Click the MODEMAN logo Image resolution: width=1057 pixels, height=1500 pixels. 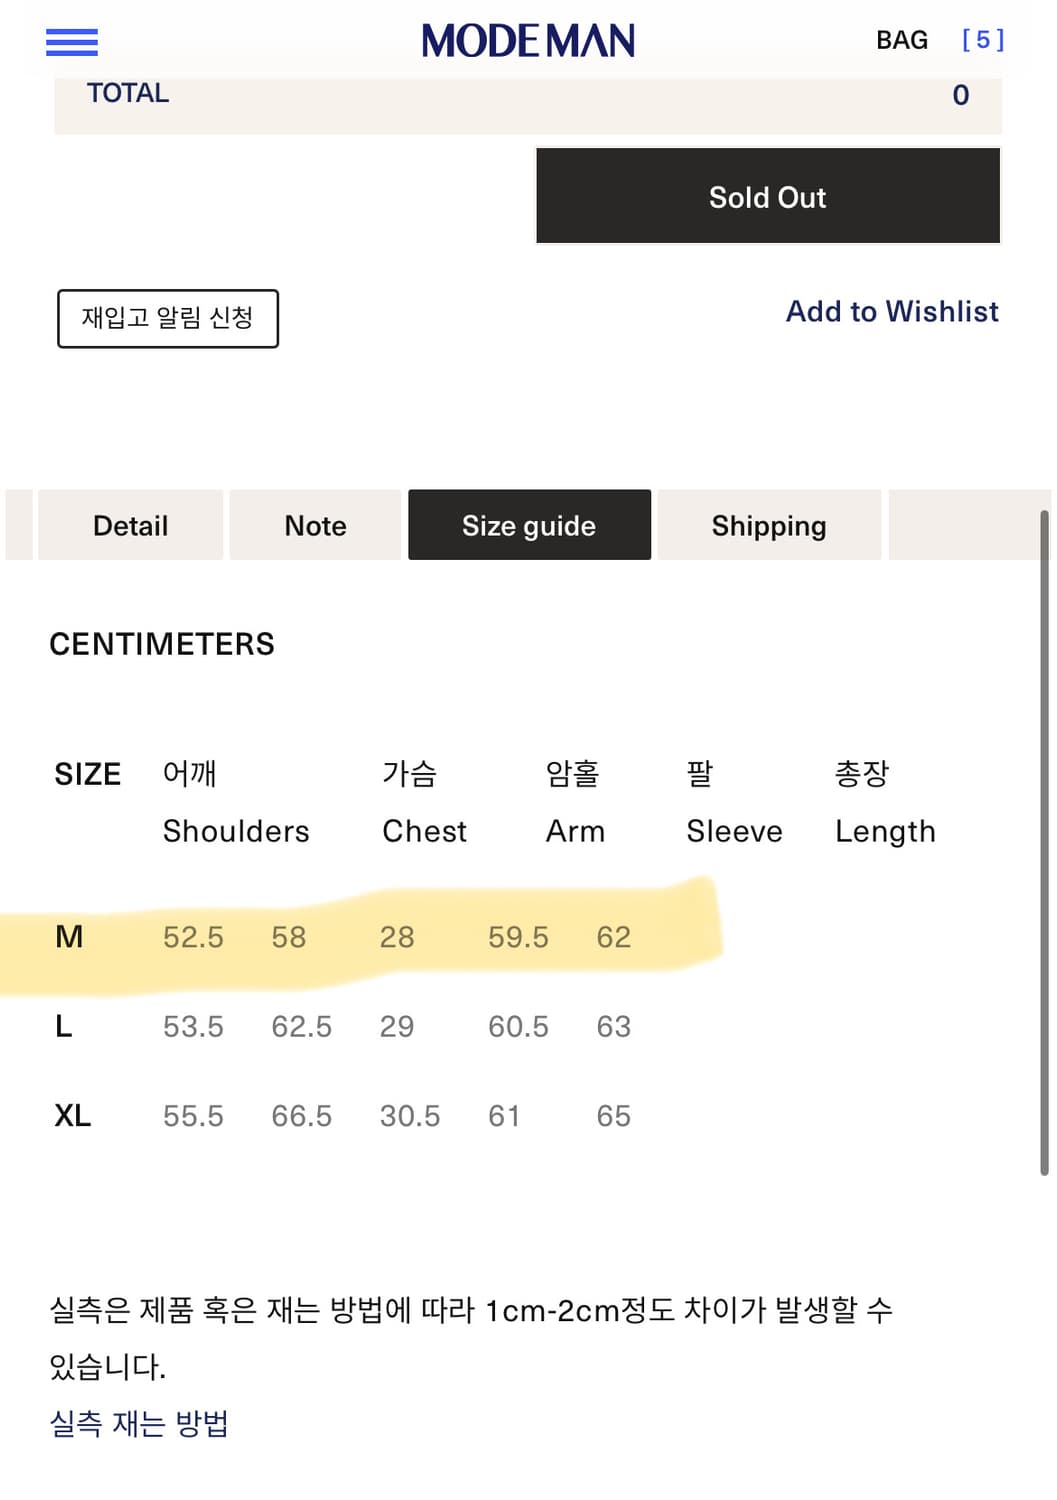[x=528, y=40]
